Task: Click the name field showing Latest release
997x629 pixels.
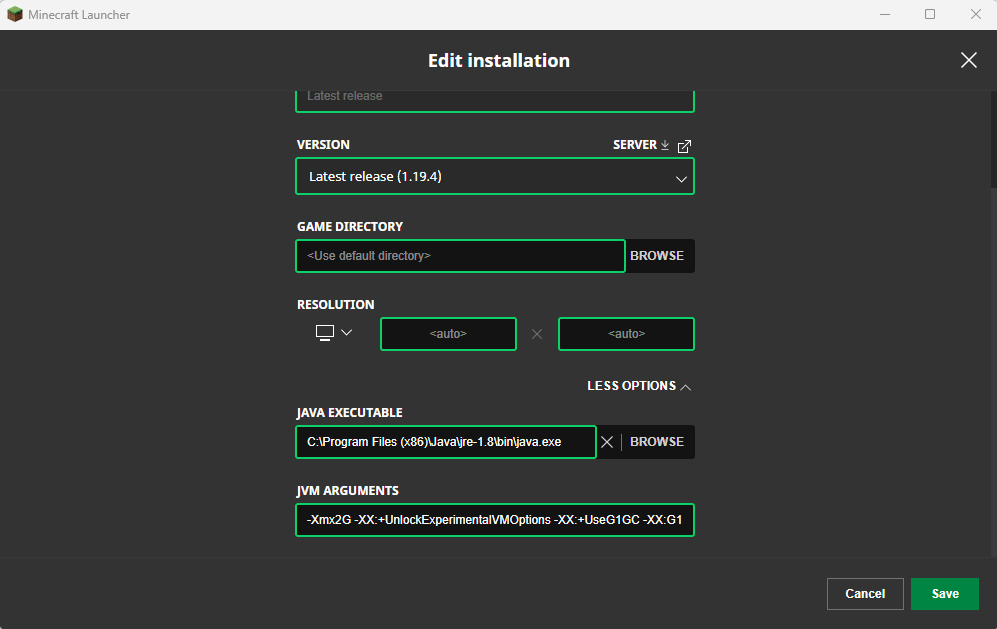Action: tap(495, 100)
